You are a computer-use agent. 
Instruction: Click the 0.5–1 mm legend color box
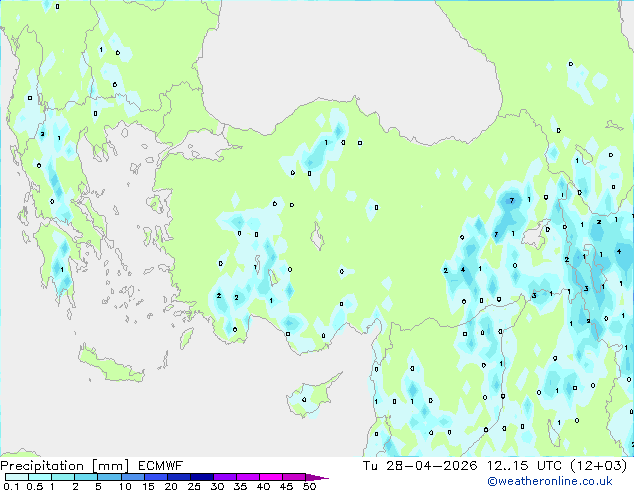click(40, 477)
